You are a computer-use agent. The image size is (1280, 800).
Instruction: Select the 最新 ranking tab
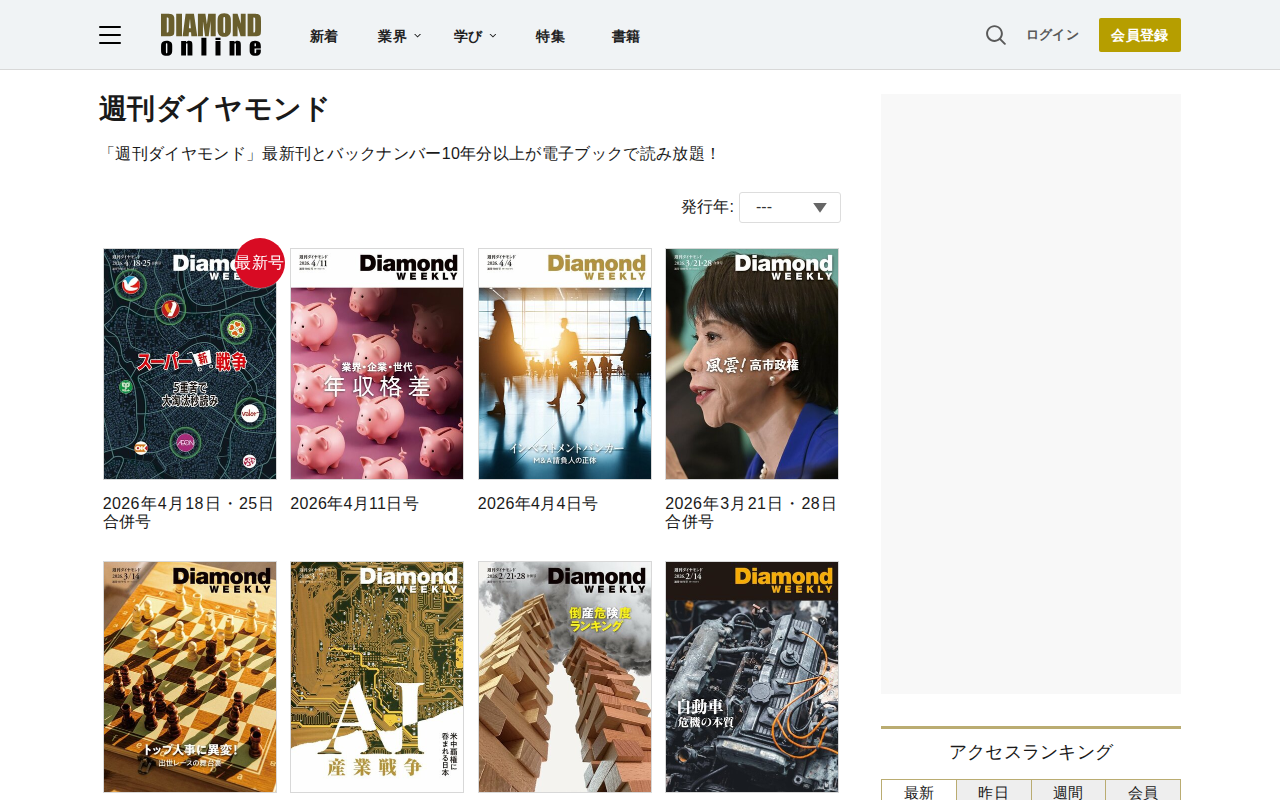click(x=919, y=791)
